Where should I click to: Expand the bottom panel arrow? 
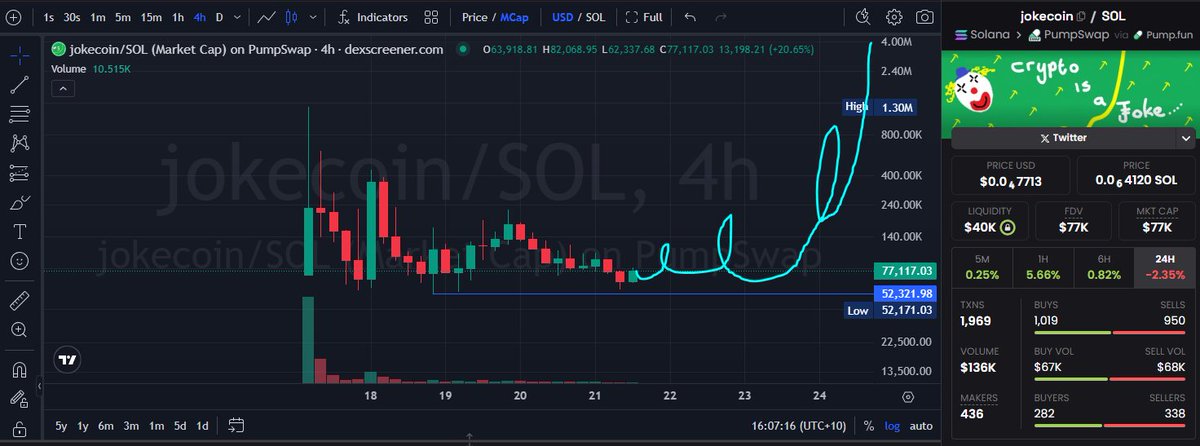pos(470,439)
